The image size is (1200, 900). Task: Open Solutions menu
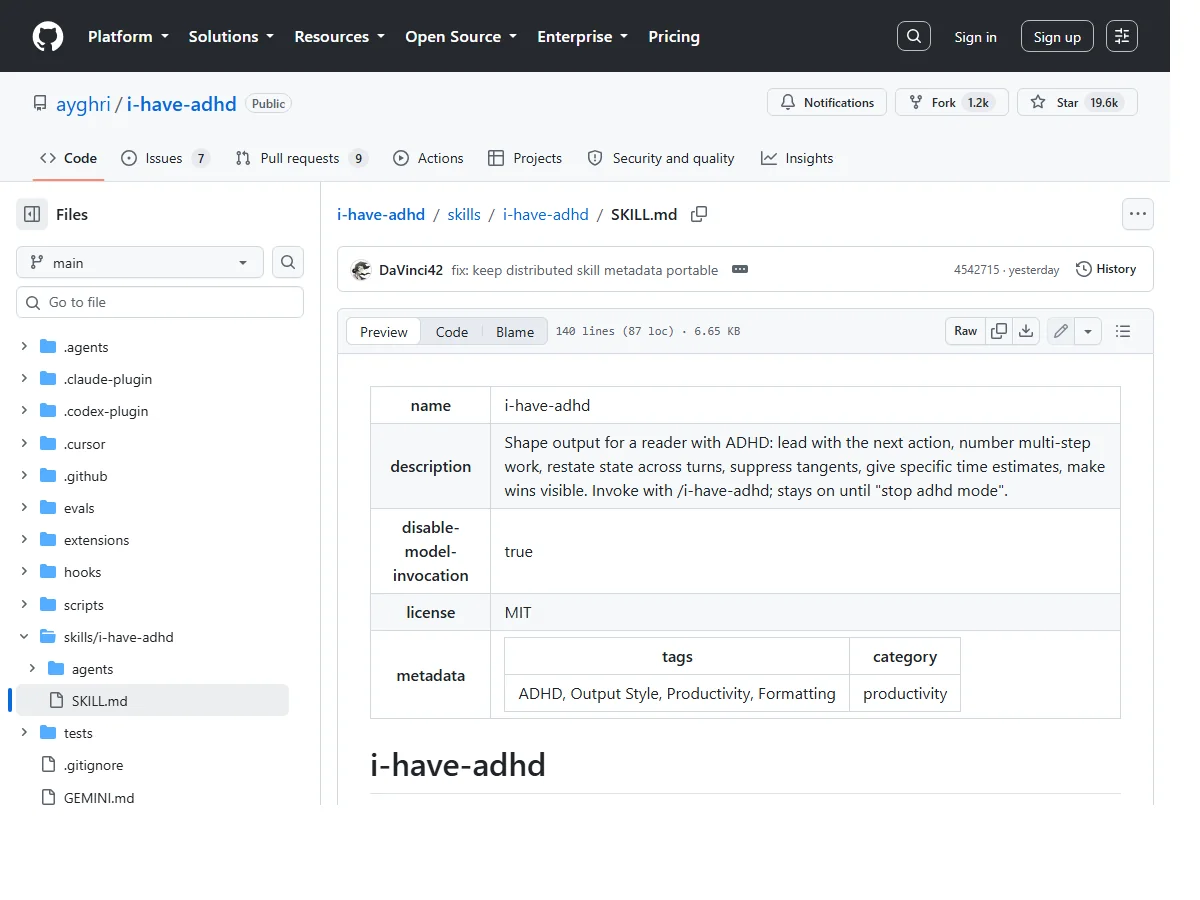[x=231, y=36]
